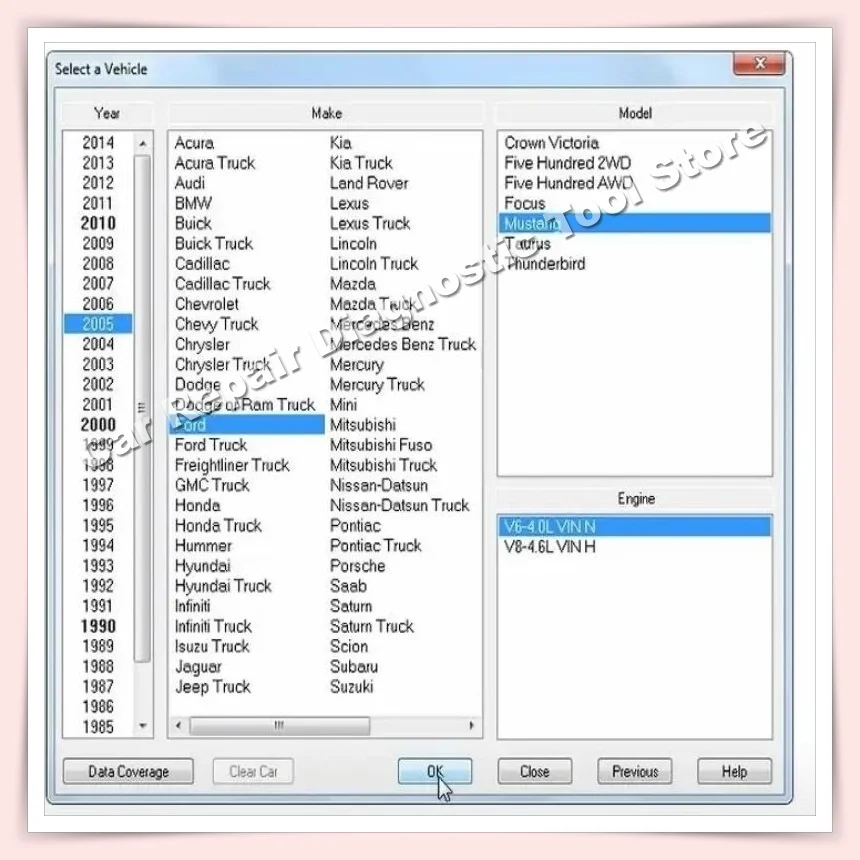Image resolution: width=860 pixels, height=860 pixels.
Task: Select Hummer in Make list
Action: pos(203,546)
